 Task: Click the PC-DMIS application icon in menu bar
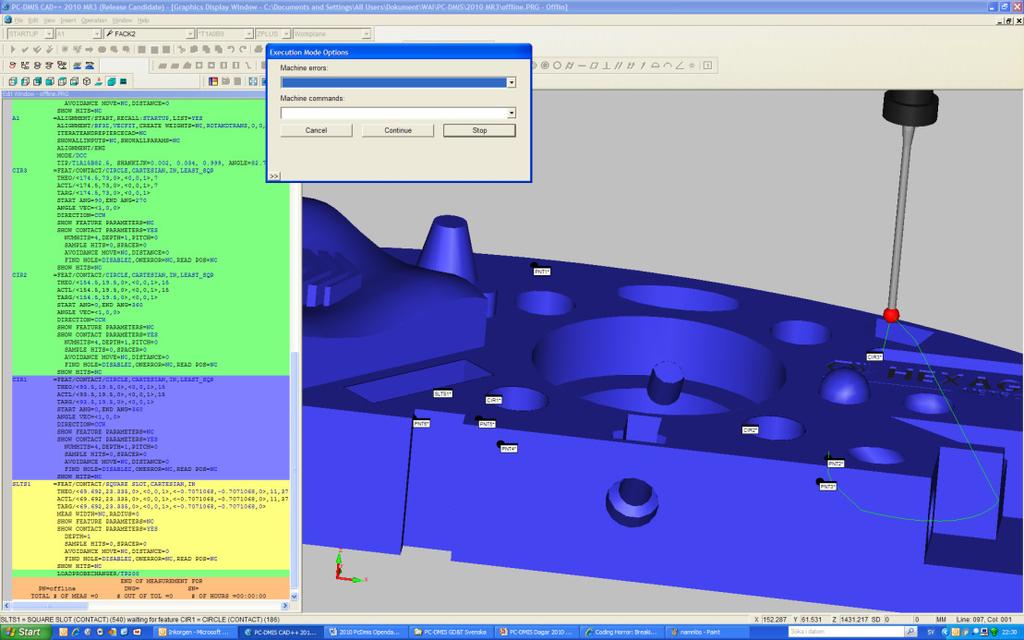tap(8, 20)
